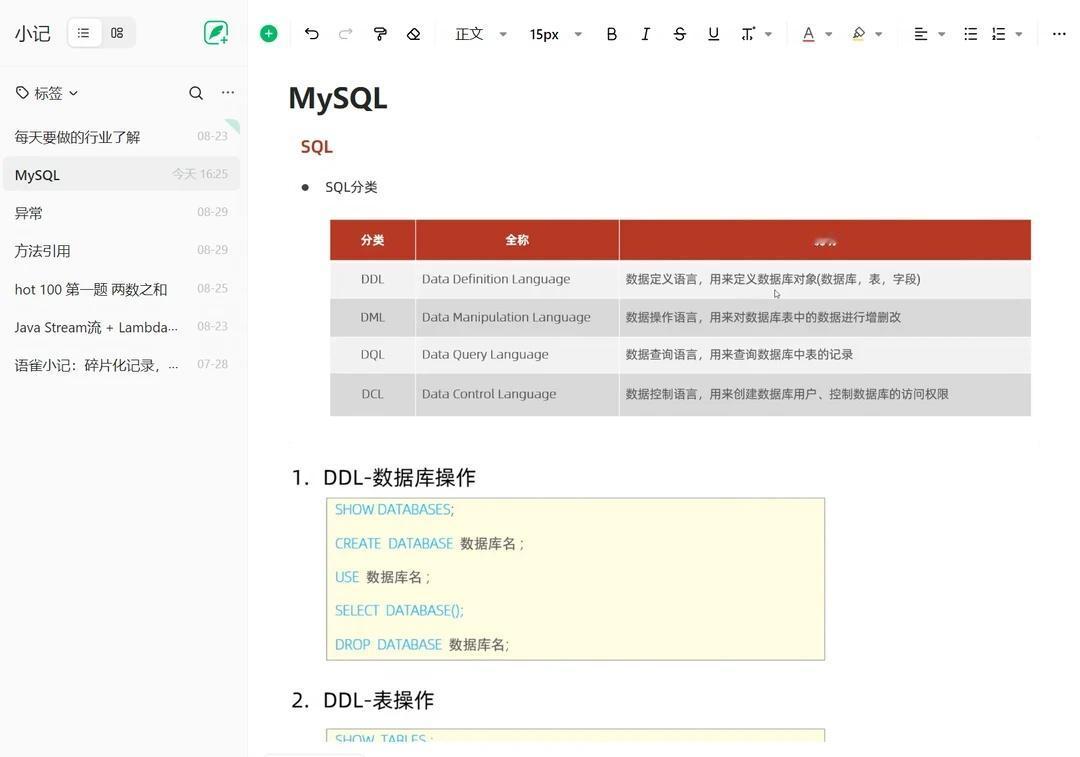Expand the alignment options arrow
Screen dimensions: 1080x757
[x=942, y=34]
